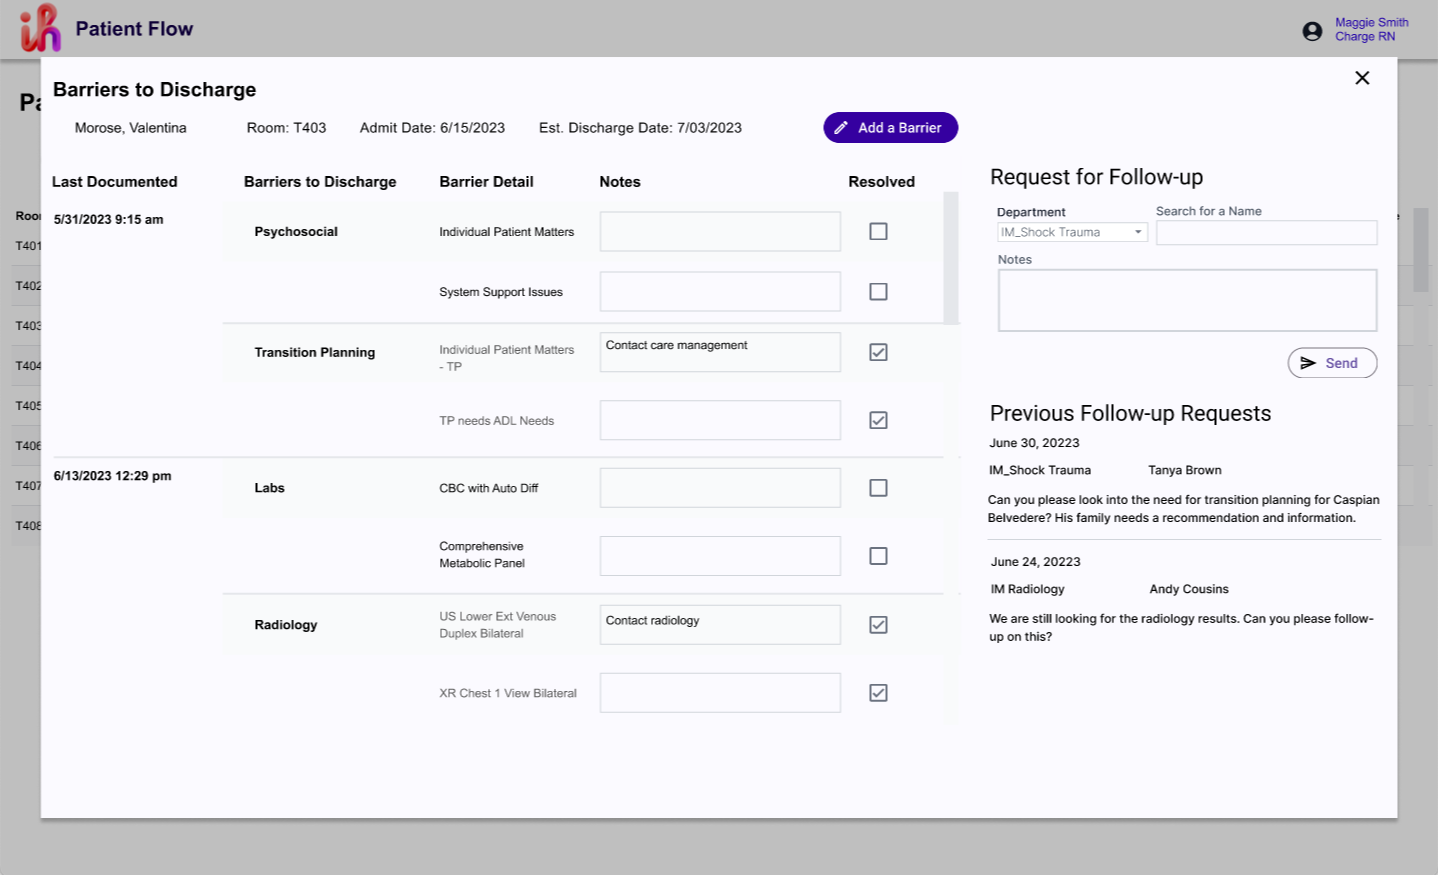Dismiss the Barriers dialog via X icon
Screen dimensions: 1438x875
point(1361,77)
